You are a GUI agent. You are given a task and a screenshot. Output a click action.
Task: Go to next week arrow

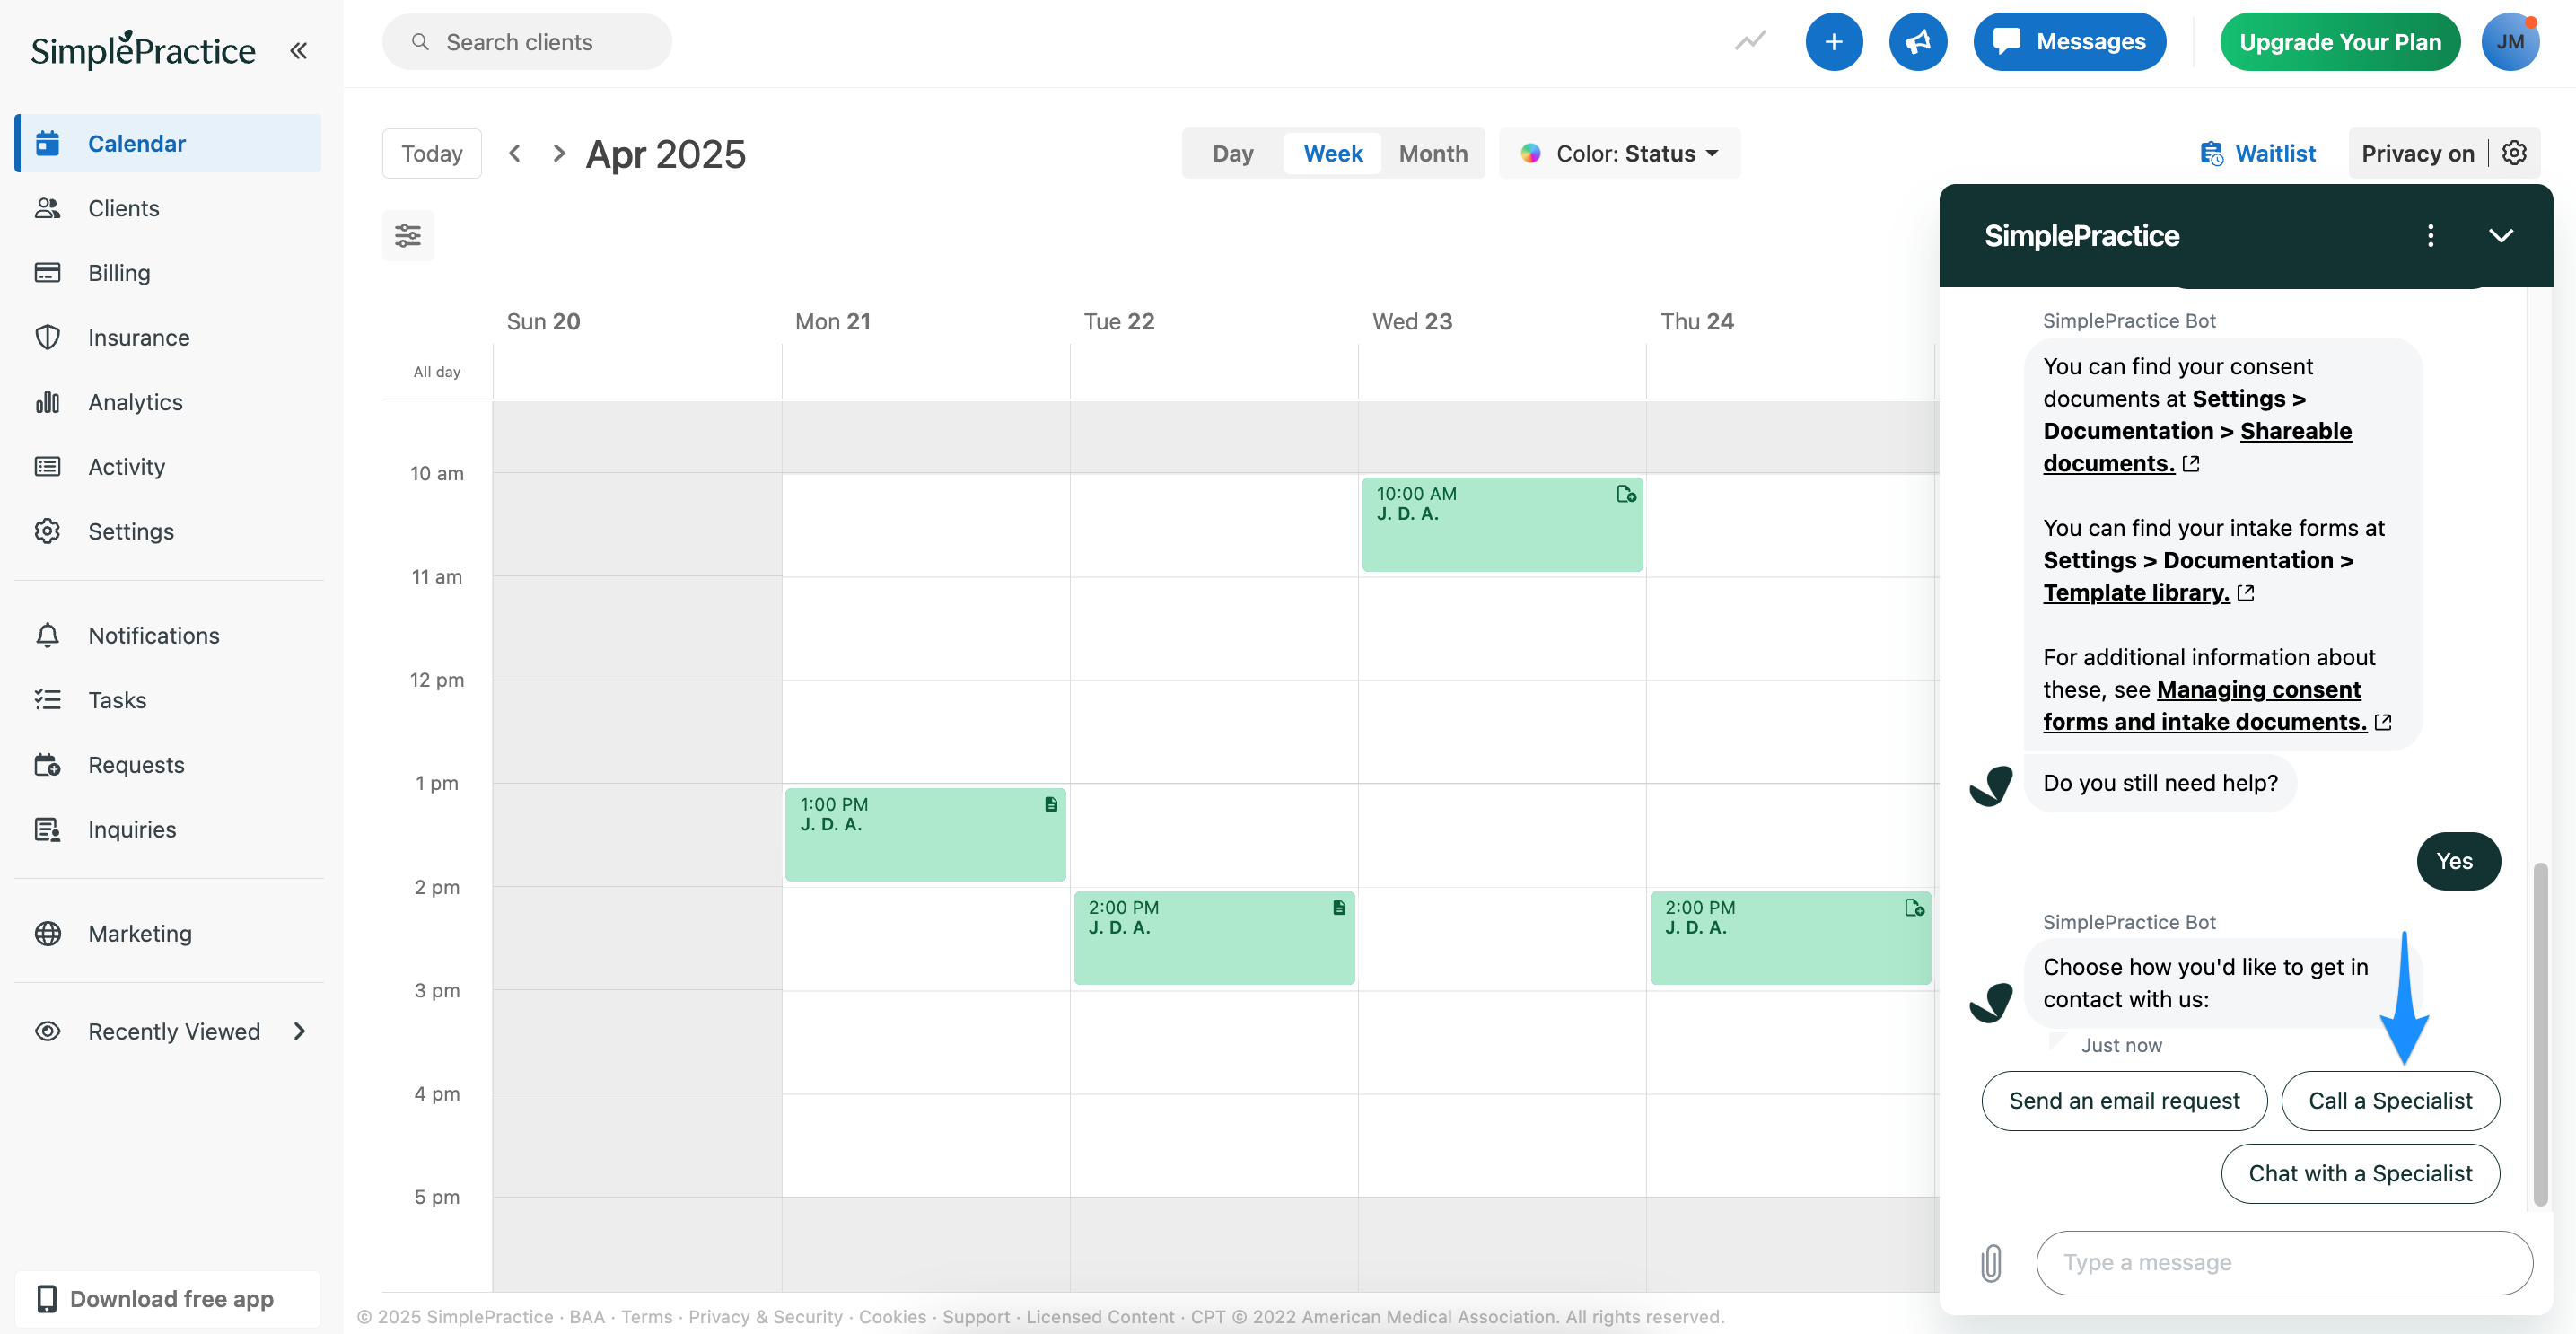coord(559,153)
